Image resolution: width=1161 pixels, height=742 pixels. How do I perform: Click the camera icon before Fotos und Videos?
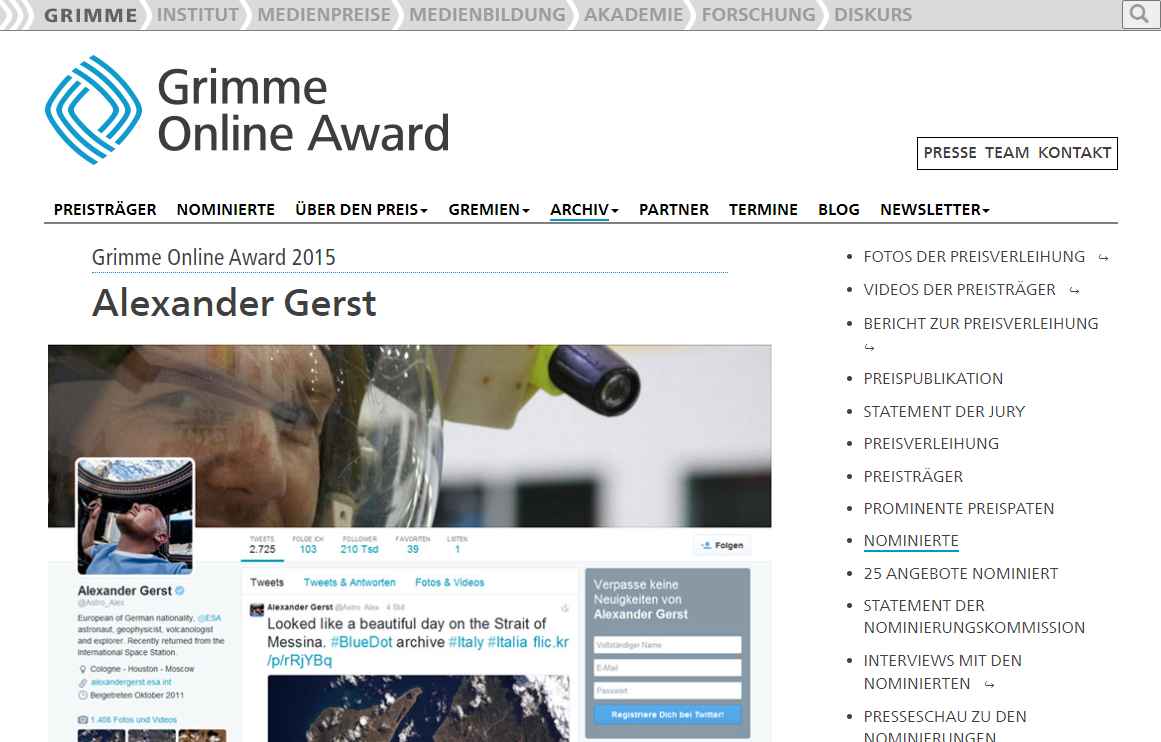pyautogui.click(x=83, y=720)
